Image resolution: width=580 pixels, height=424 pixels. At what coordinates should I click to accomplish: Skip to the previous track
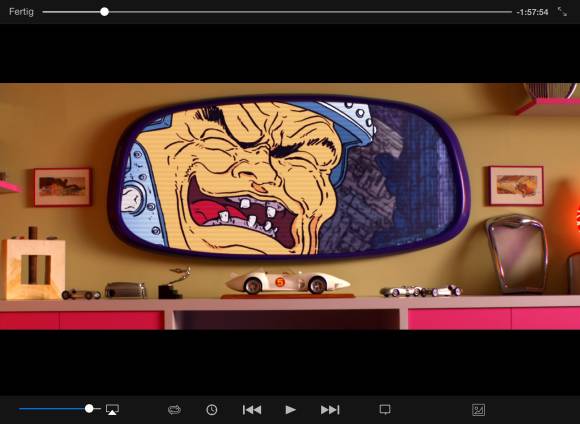point(252,410)
